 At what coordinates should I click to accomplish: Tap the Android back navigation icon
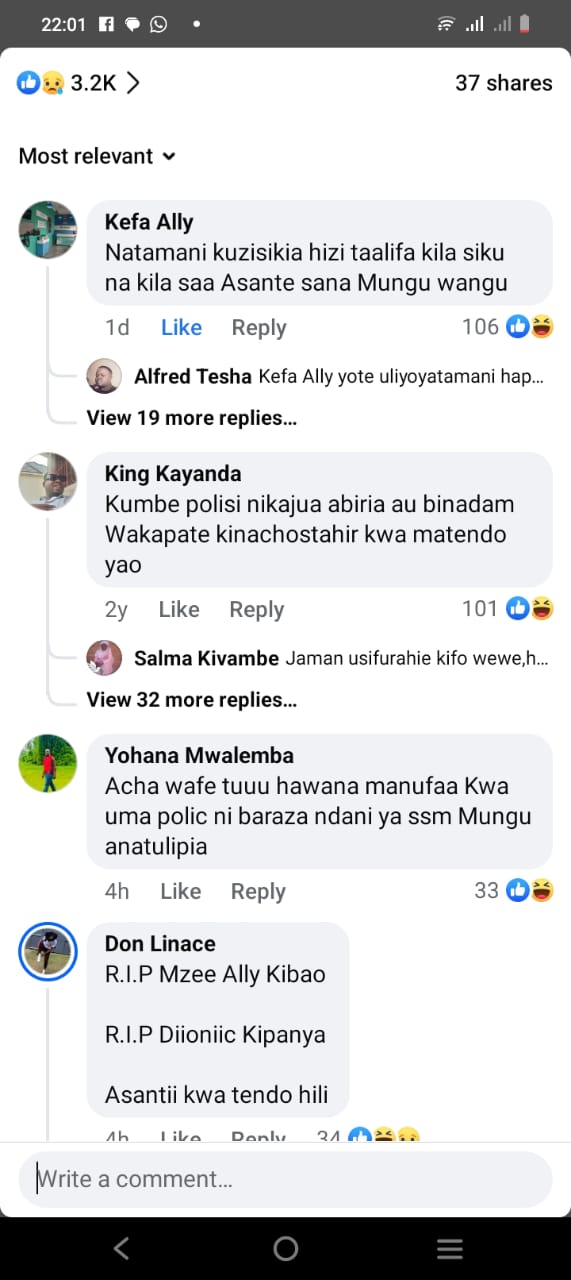(x=121, y=1248)
